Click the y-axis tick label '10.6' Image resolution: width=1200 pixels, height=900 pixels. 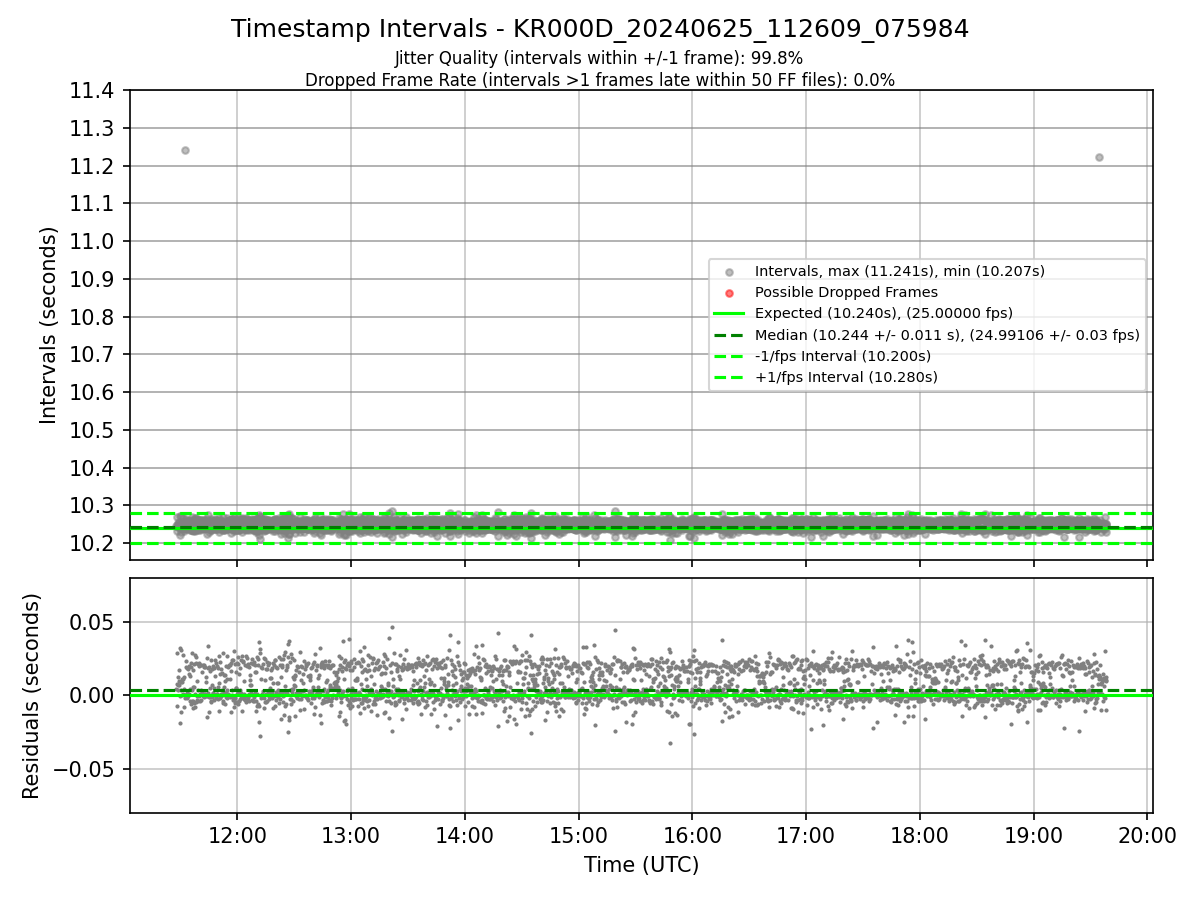tap(93, 393)
